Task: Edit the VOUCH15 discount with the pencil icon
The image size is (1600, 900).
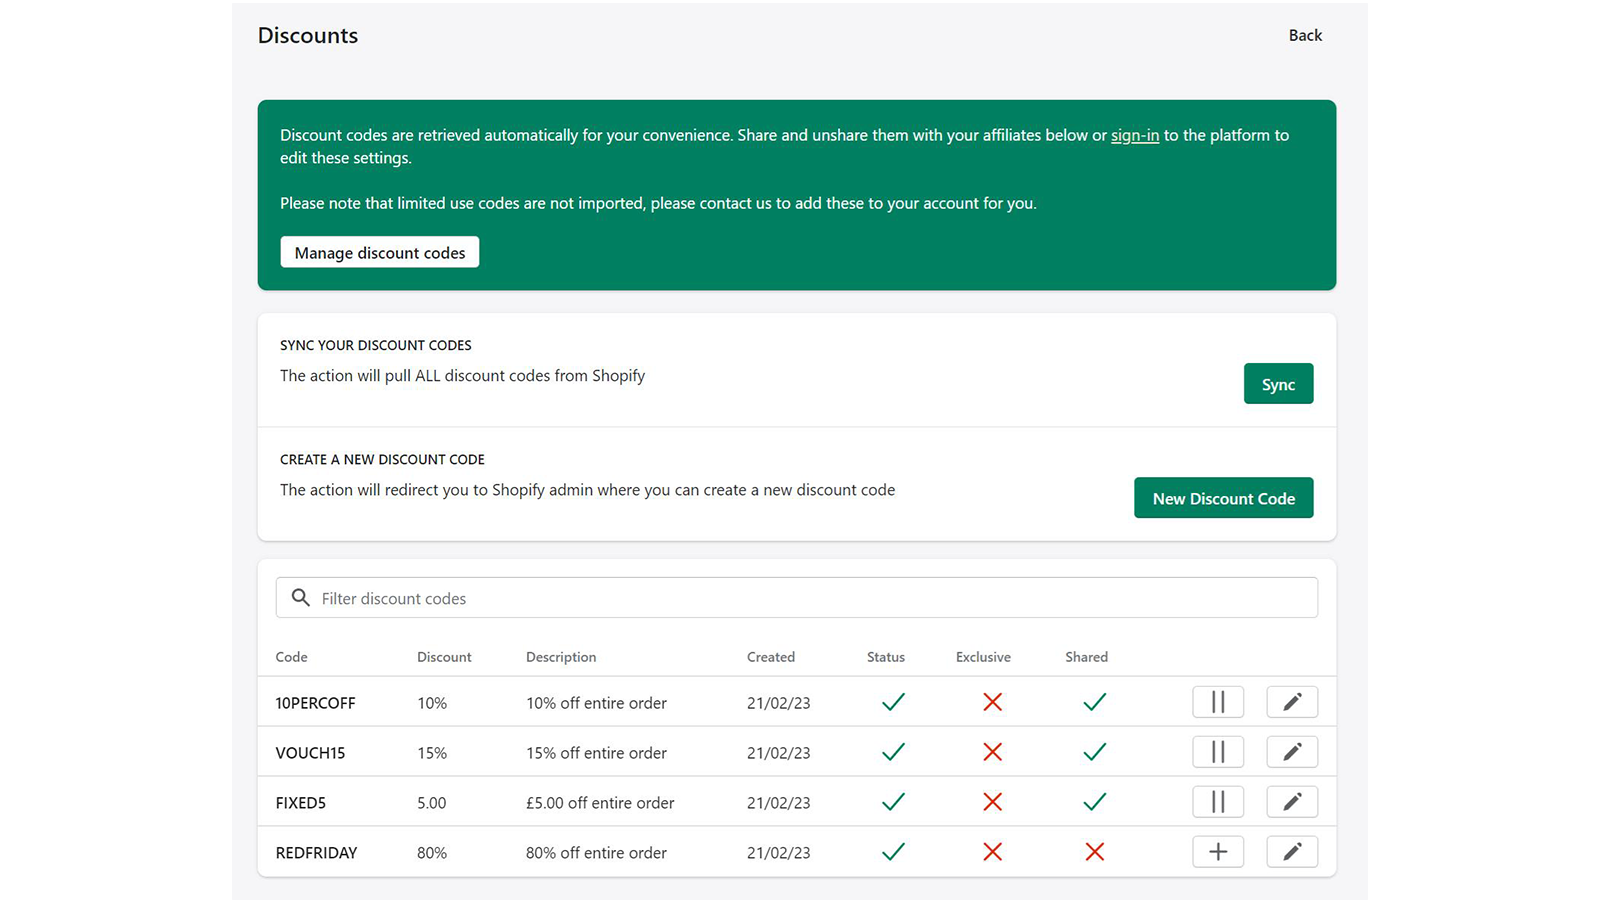Action: click(x=1291, y=751)
